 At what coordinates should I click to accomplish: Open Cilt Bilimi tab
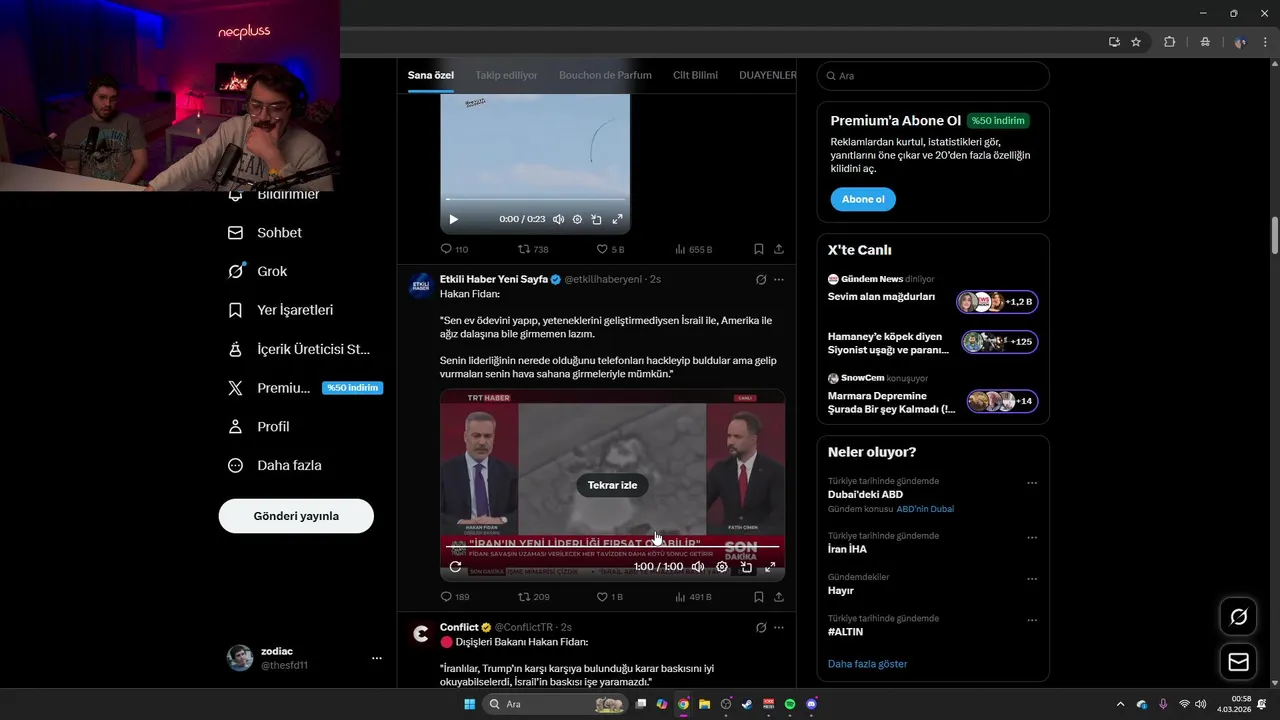(695, 75)
